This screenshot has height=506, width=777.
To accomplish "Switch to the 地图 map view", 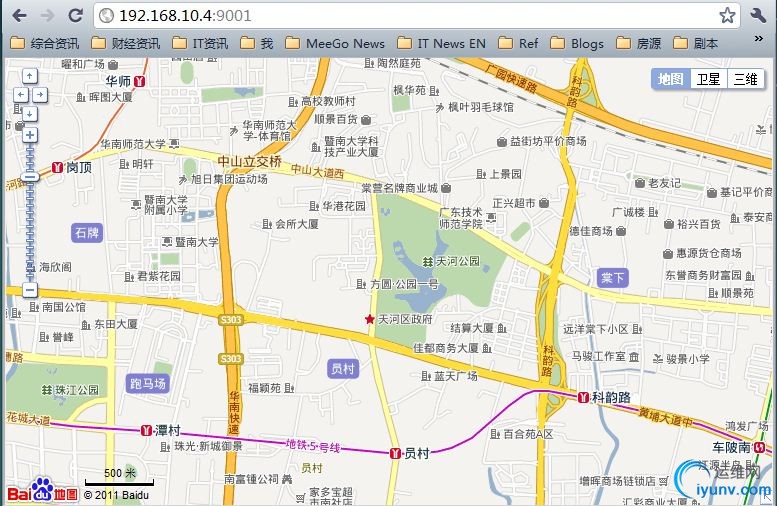I will tap(670, 79).
